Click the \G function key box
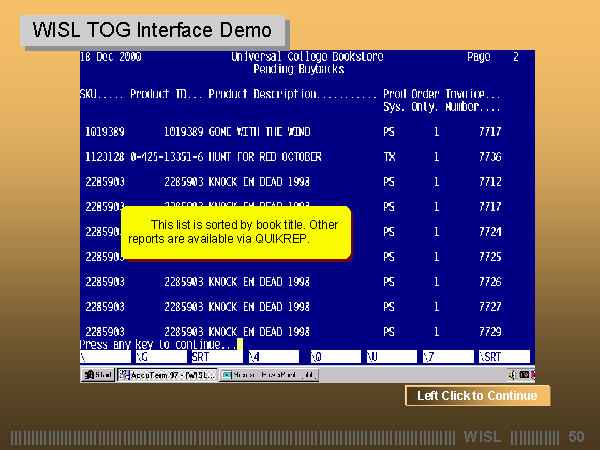Image resolution: width=600 pixels, height=450 pixels. 160,356
